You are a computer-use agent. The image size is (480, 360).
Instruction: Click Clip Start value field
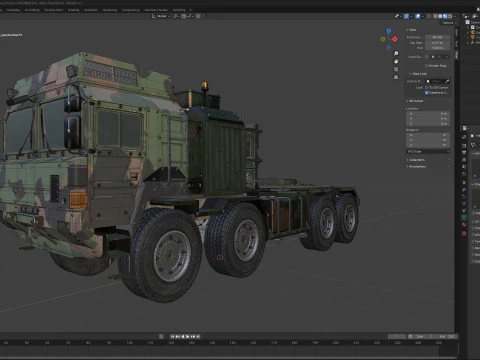pos(437,43)
